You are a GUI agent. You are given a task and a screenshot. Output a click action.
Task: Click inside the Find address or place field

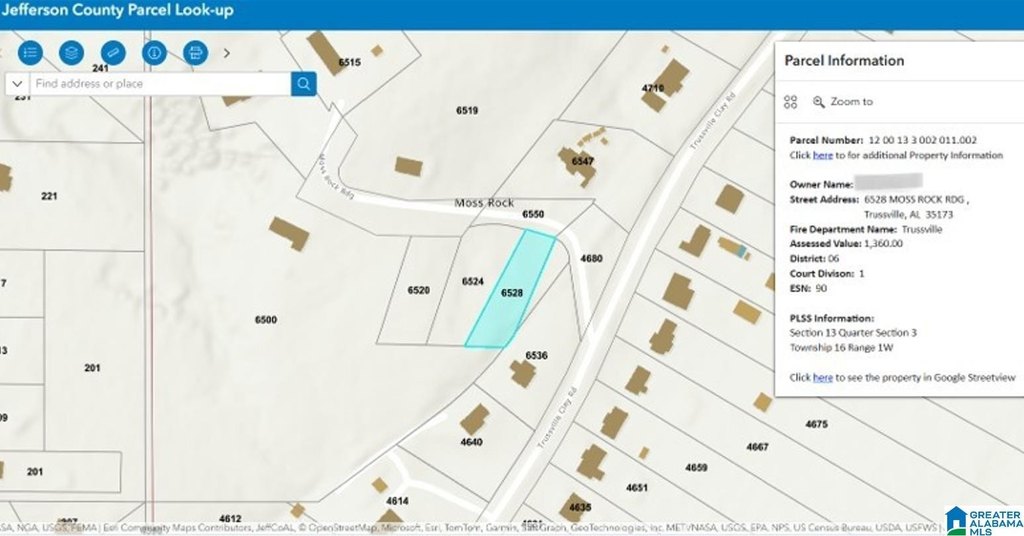pos(160,84)
